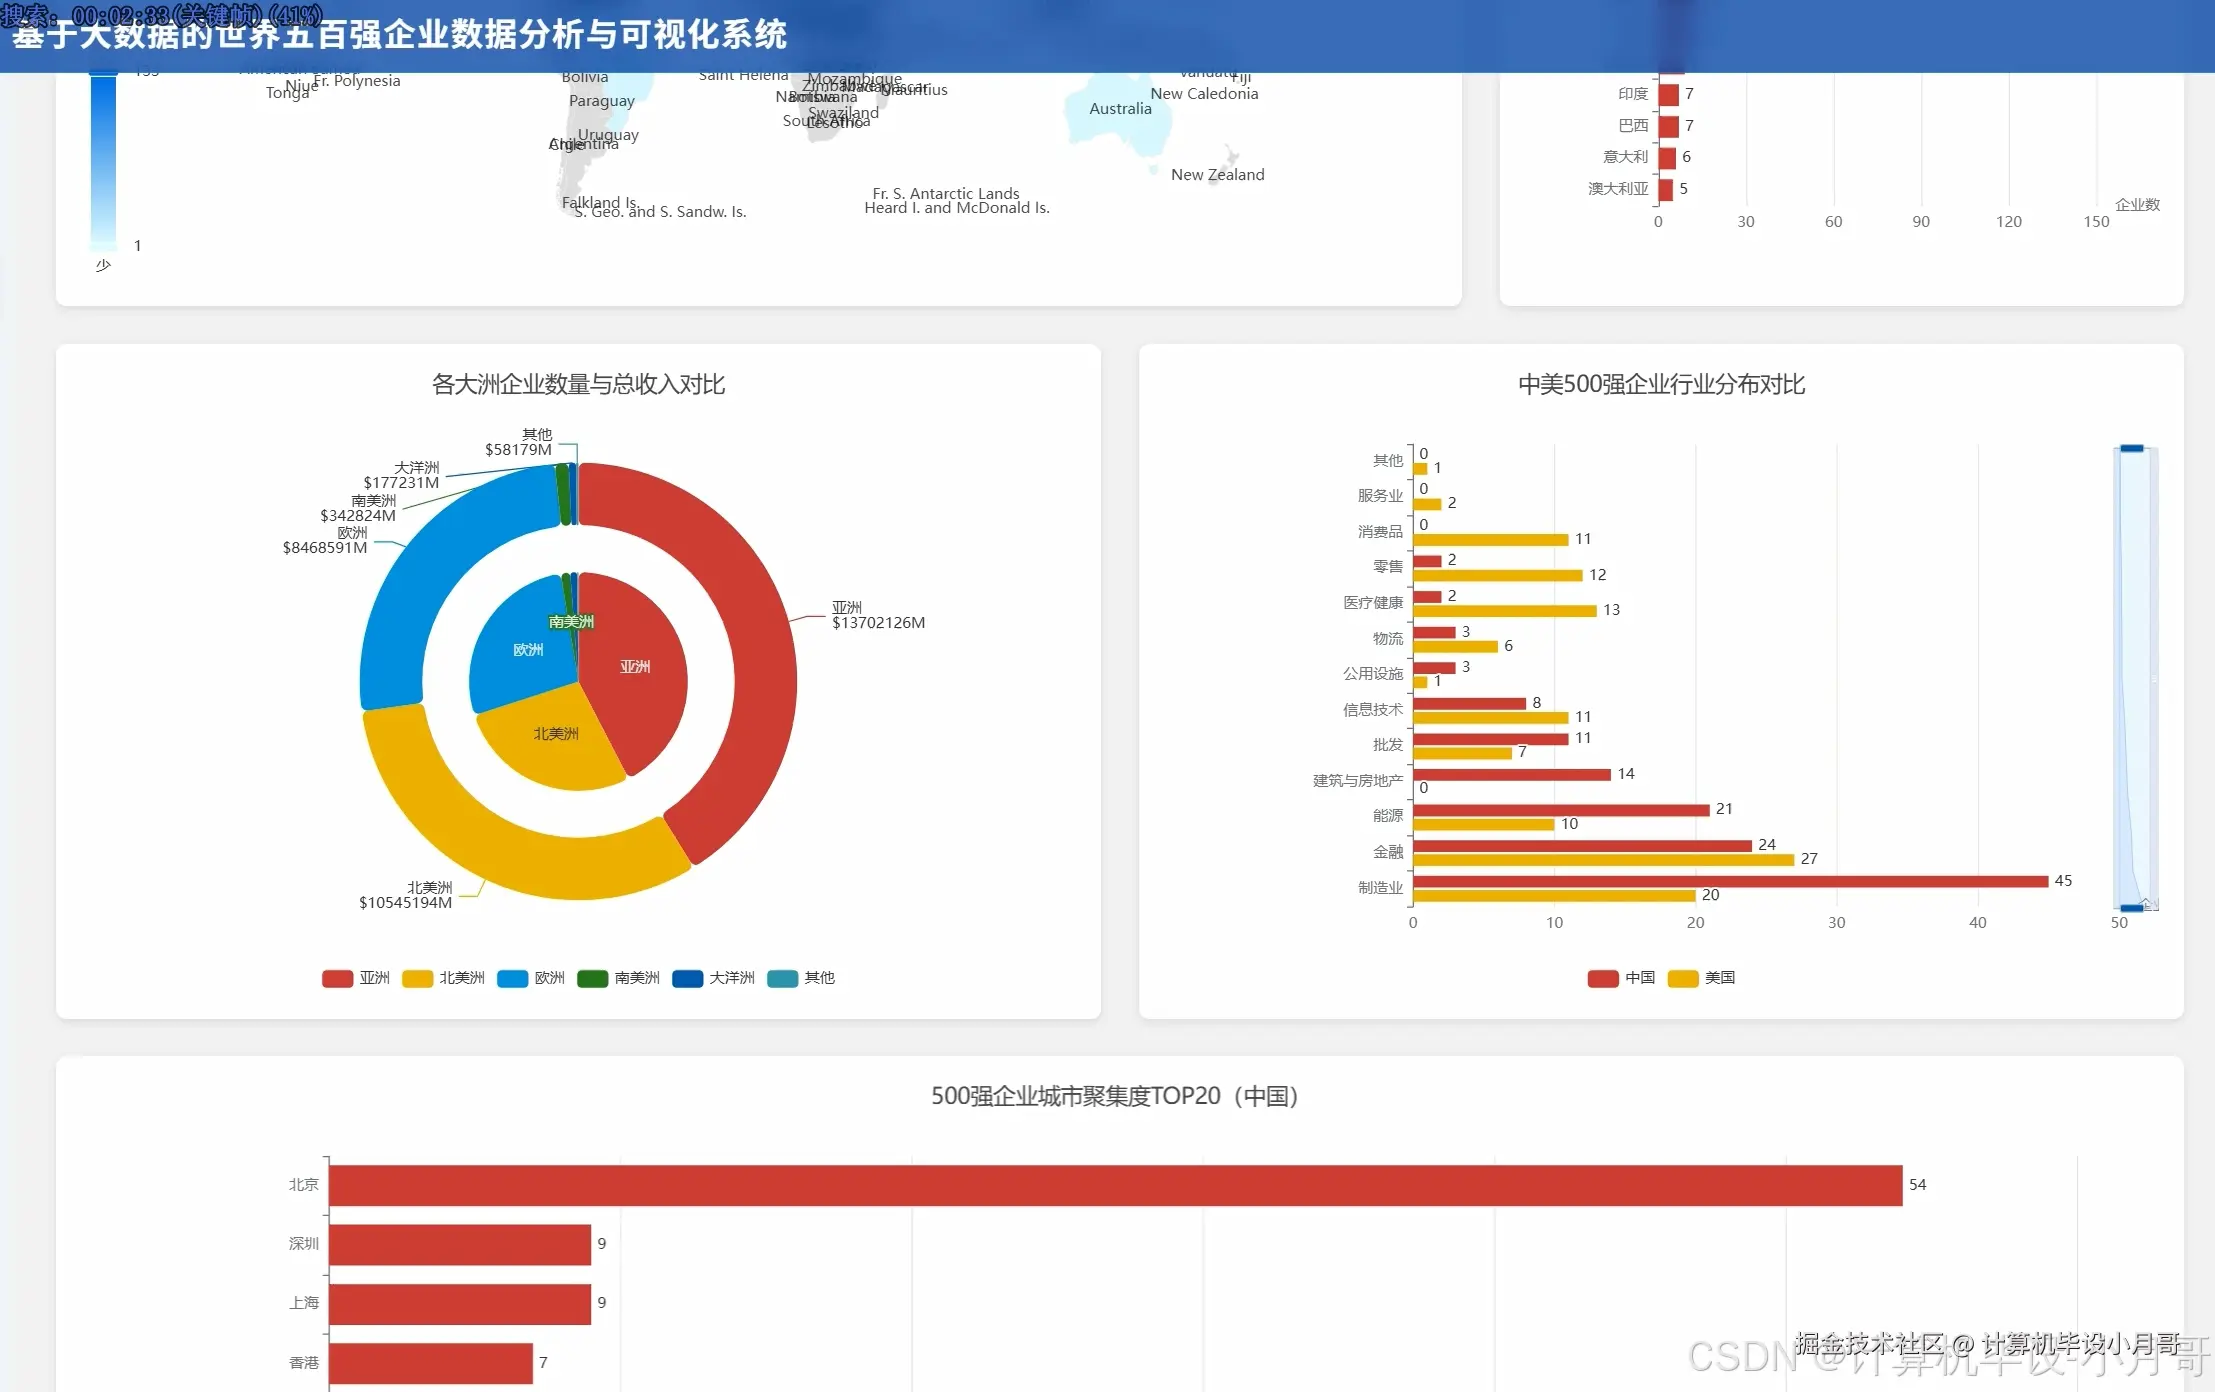
Task: Click the 印度 bar in country ranking
Action: (x=1668, y=95)
